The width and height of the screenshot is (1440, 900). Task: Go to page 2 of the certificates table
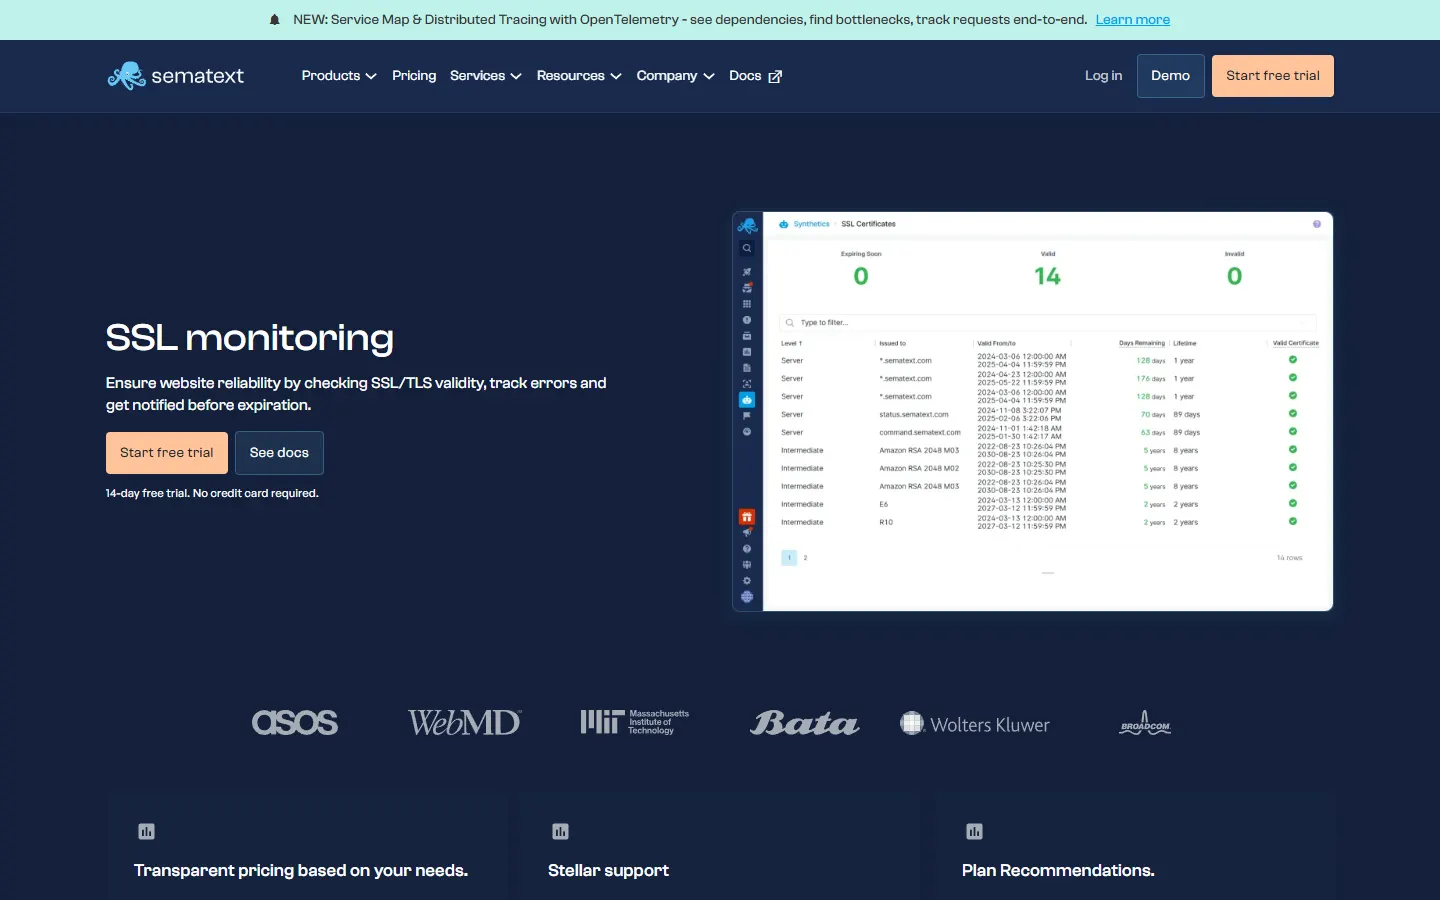pos(805,558)
